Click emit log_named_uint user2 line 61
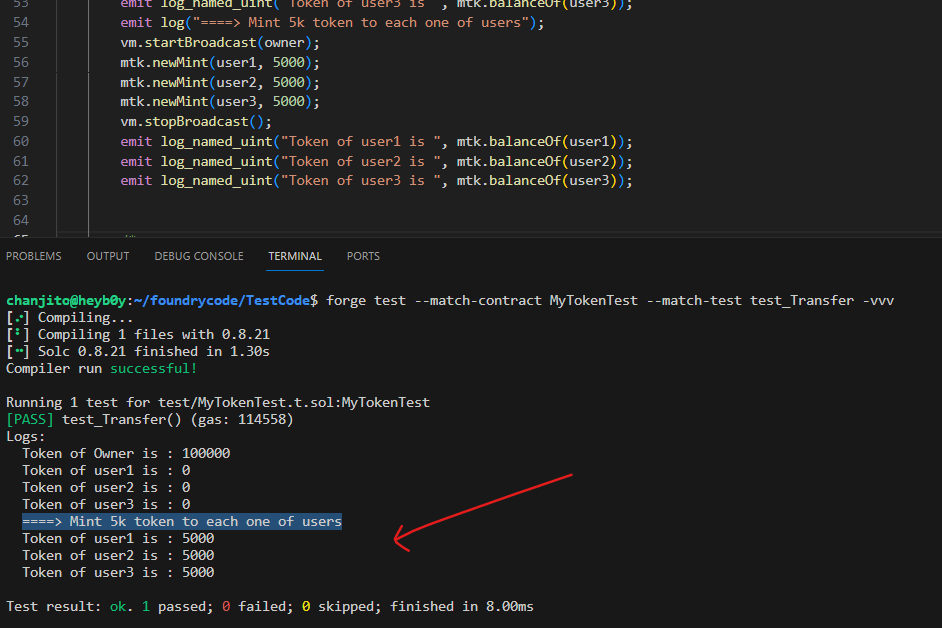This screenshot has width=942, height=628. pyautogui.click(x=376, y=161)
